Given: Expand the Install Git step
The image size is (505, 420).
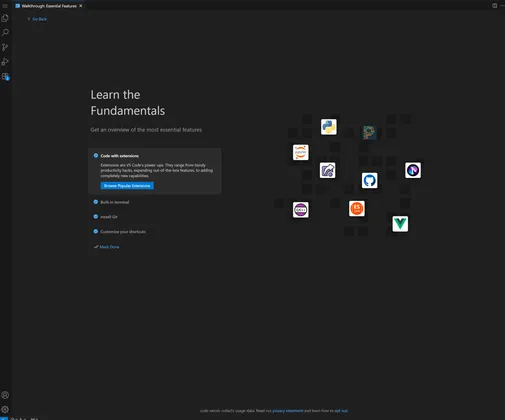Looking at the screenshot, I should (109, 217).
